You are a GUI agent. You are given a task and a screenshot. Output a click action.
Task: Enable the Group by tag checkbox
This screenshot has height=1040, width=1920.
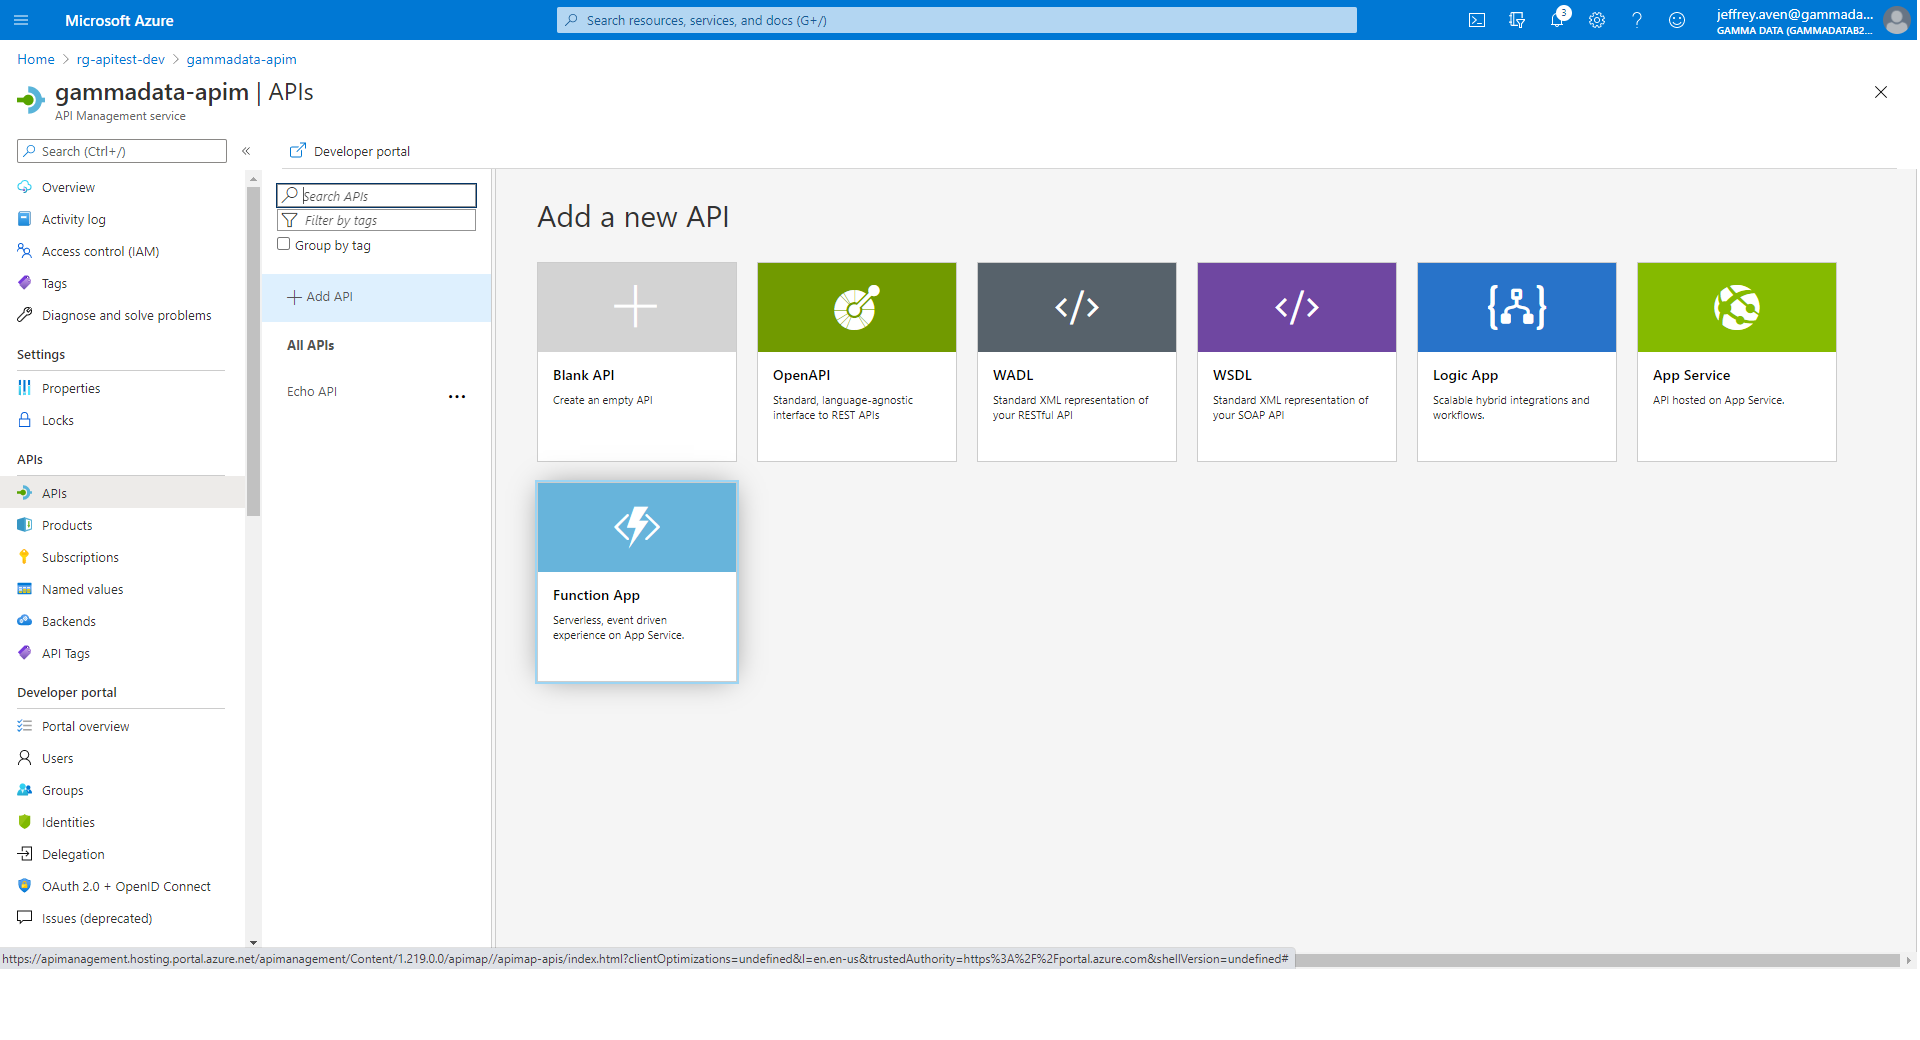pyautogui.click(x=284, y=244)
